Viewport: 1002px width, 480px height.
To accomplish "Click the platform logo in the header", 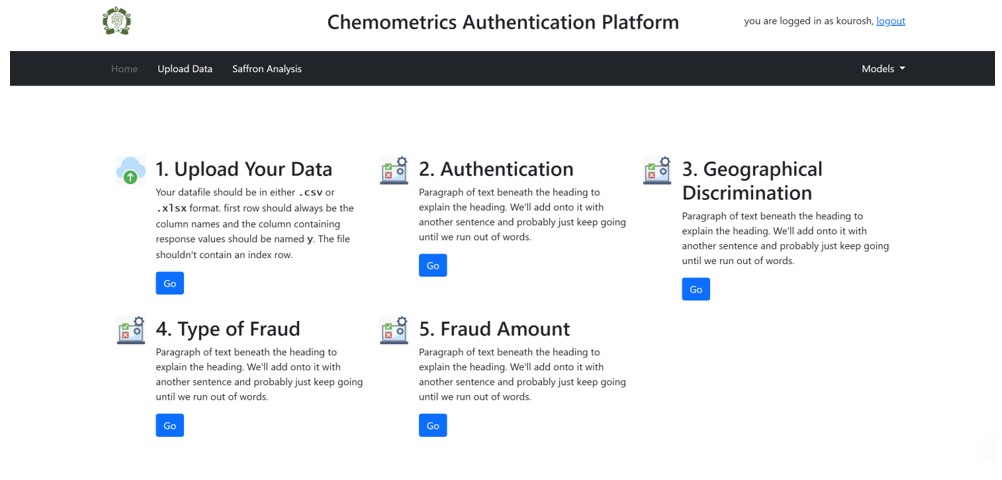I will tap(117, 21).
